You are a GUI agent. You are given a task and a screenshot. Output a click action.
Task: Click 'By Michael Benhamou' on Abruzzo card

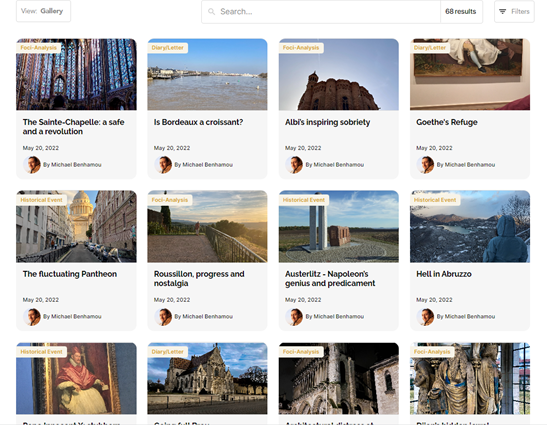point(466,317)
